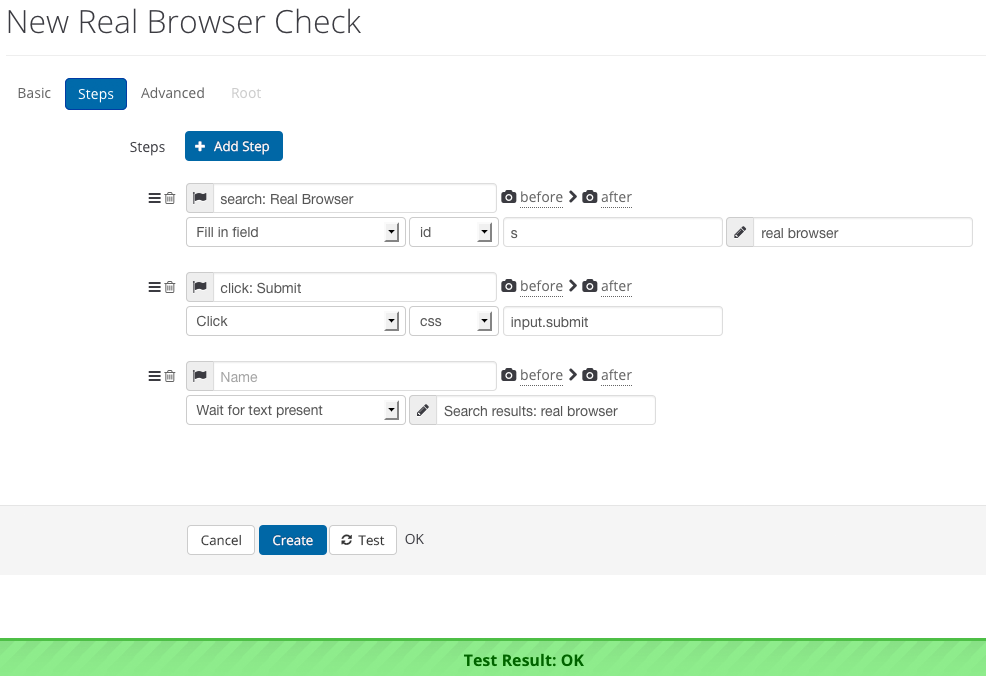986x676 pixels.
Task: Click the 'Test Result: OK' banner
Action: point(493,658)
